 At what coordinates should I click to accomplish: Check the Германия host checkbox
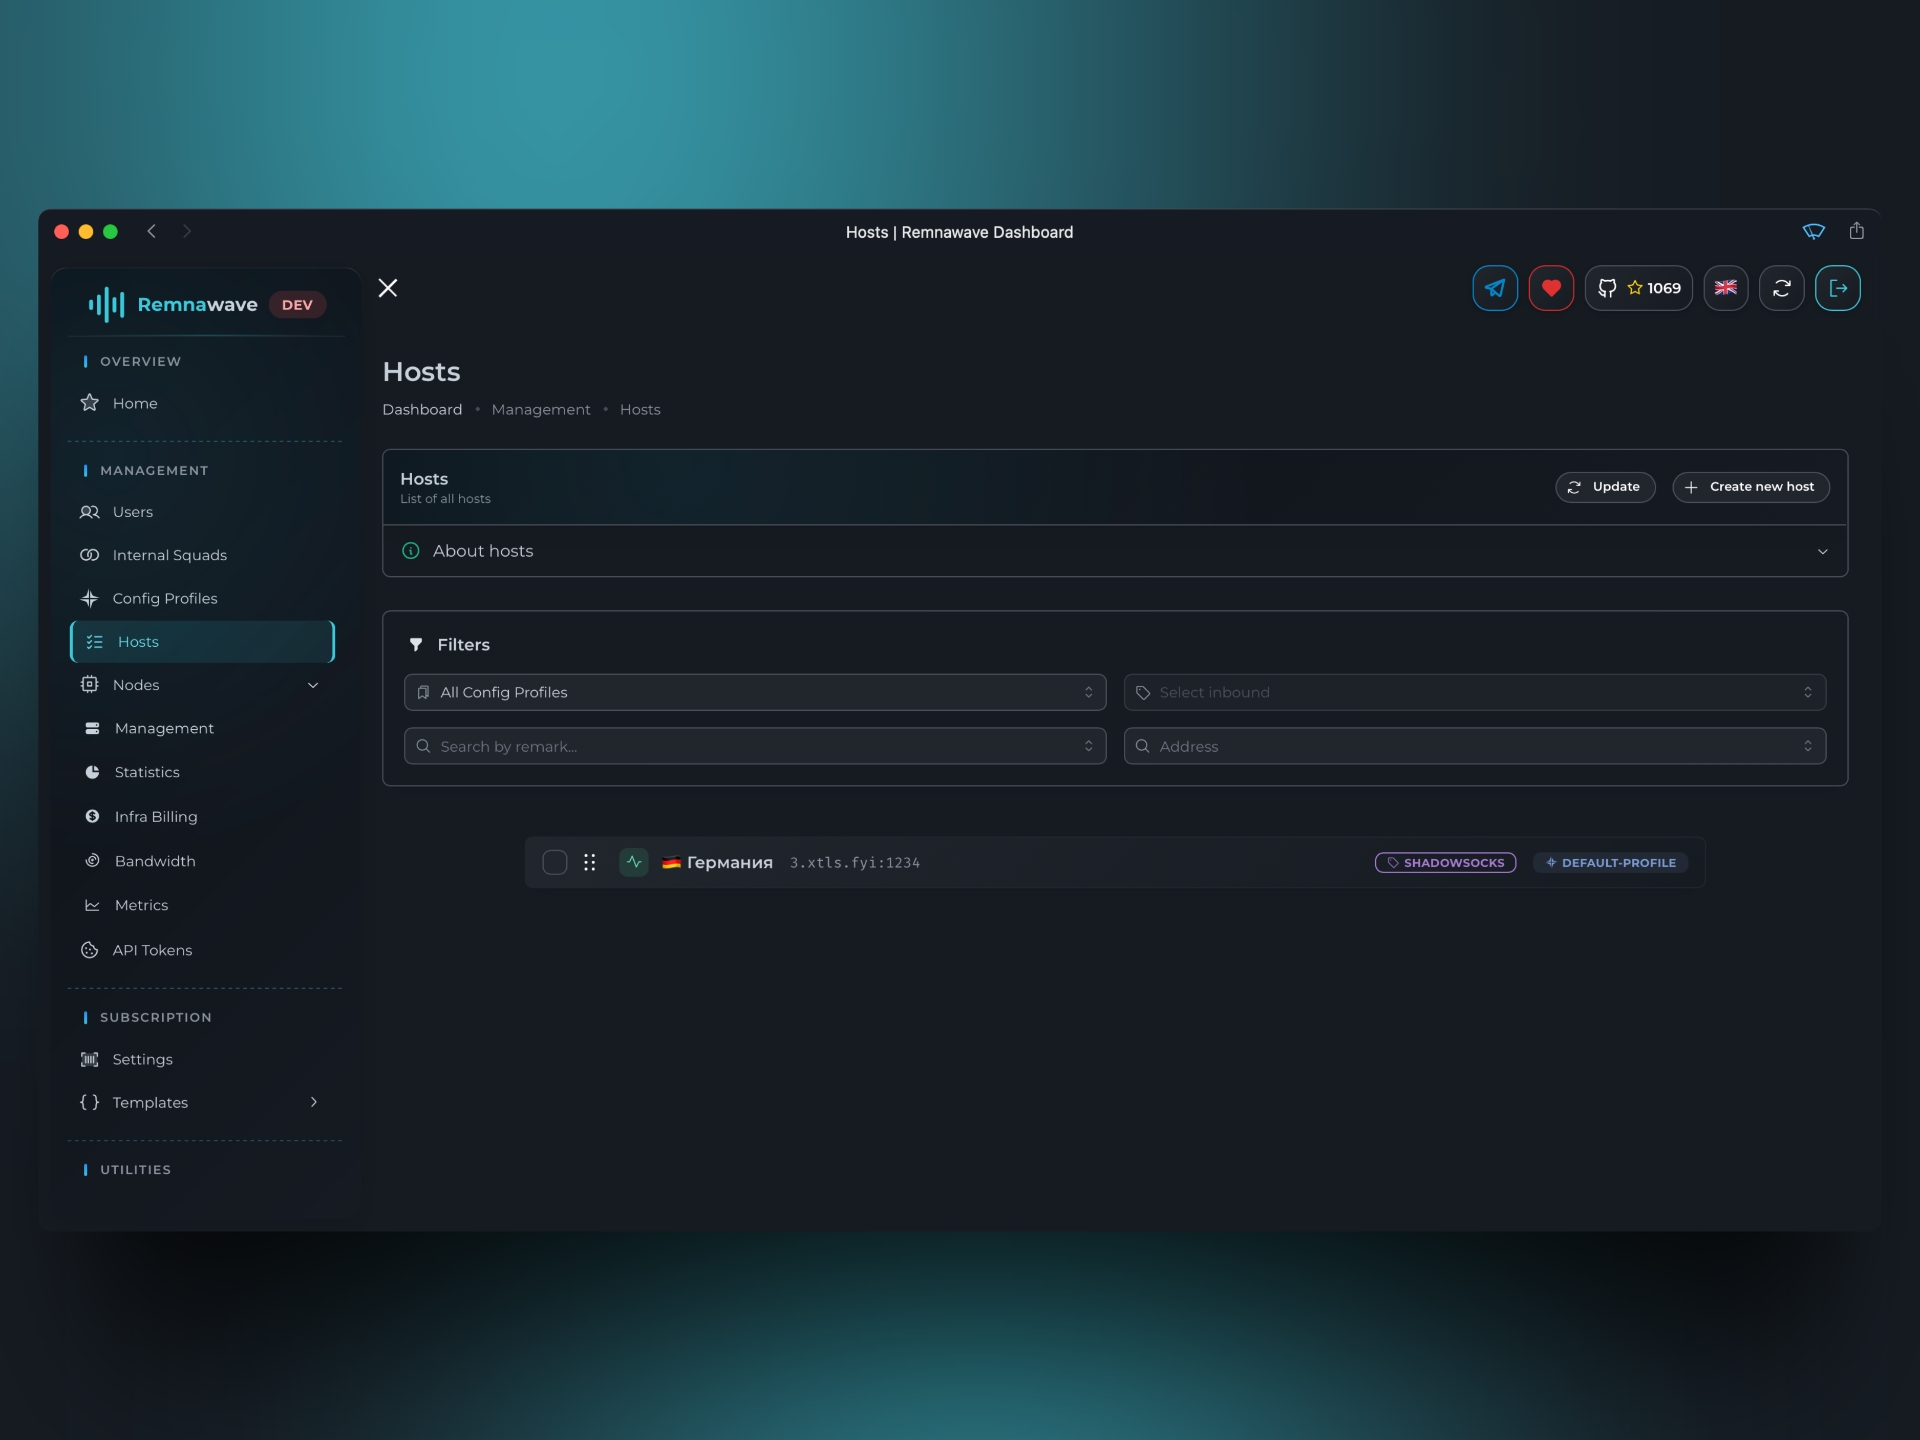(x=554, y=862)
